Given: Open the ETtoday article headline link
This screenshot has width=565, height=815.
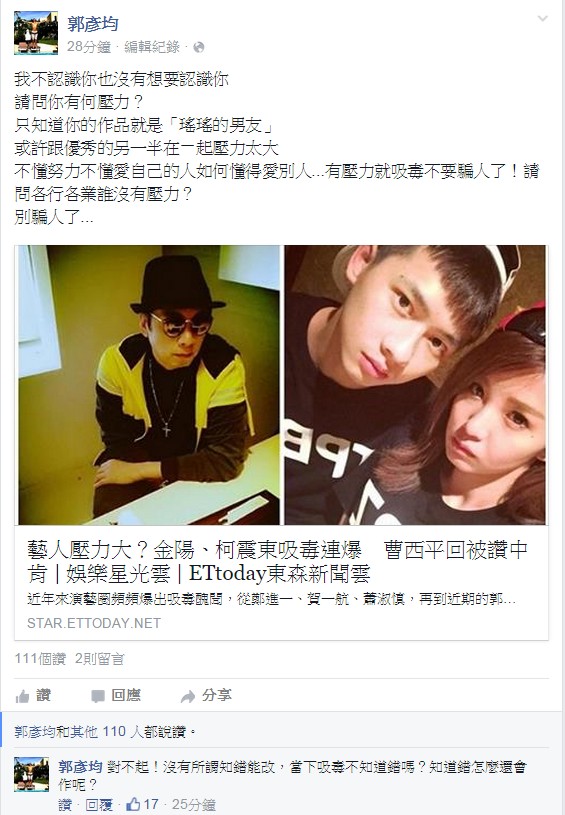Looking at the screenshot, I should point(278,561).
